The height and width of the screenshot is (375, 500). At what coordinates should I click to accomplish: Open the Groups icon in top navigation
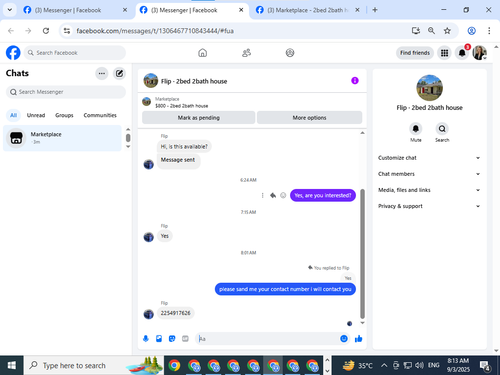click(290, 53)
